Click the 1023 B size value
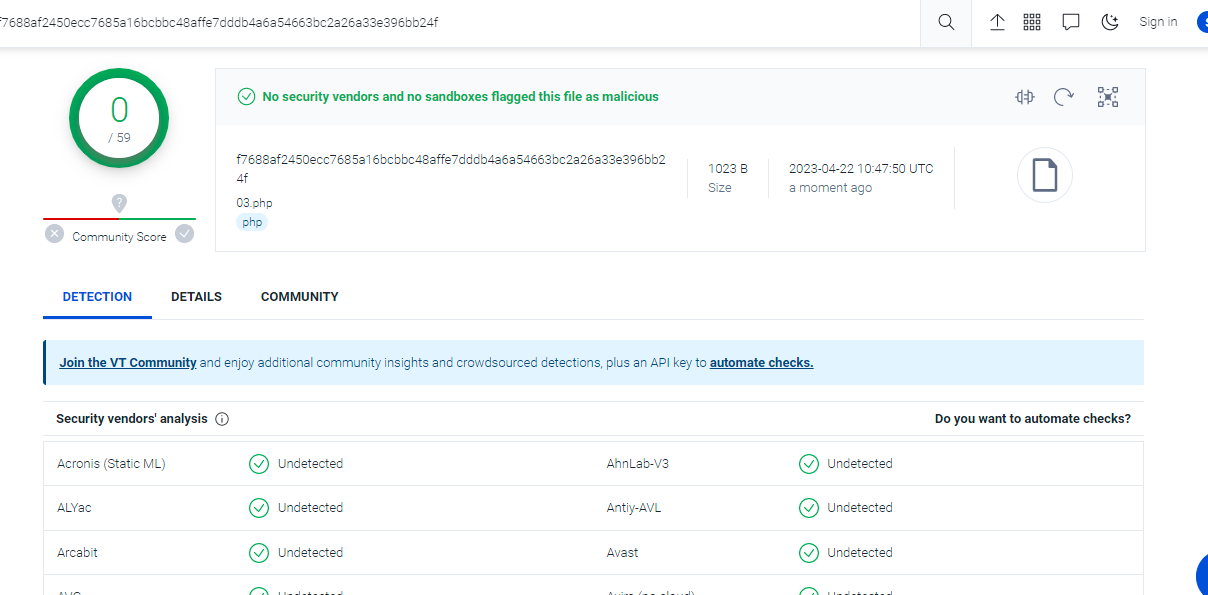1208x595 pixels. (728, 169)
